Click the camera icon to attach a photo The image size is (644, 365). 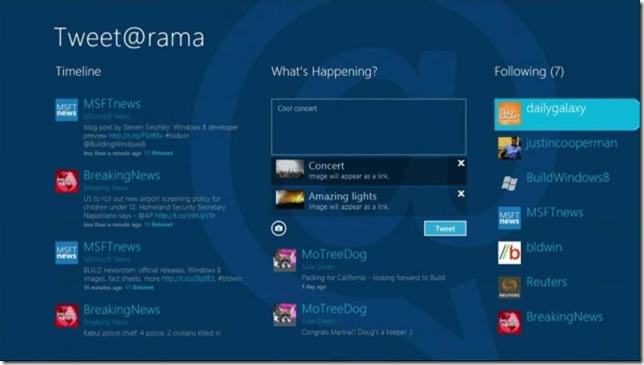tap(279, 228)
